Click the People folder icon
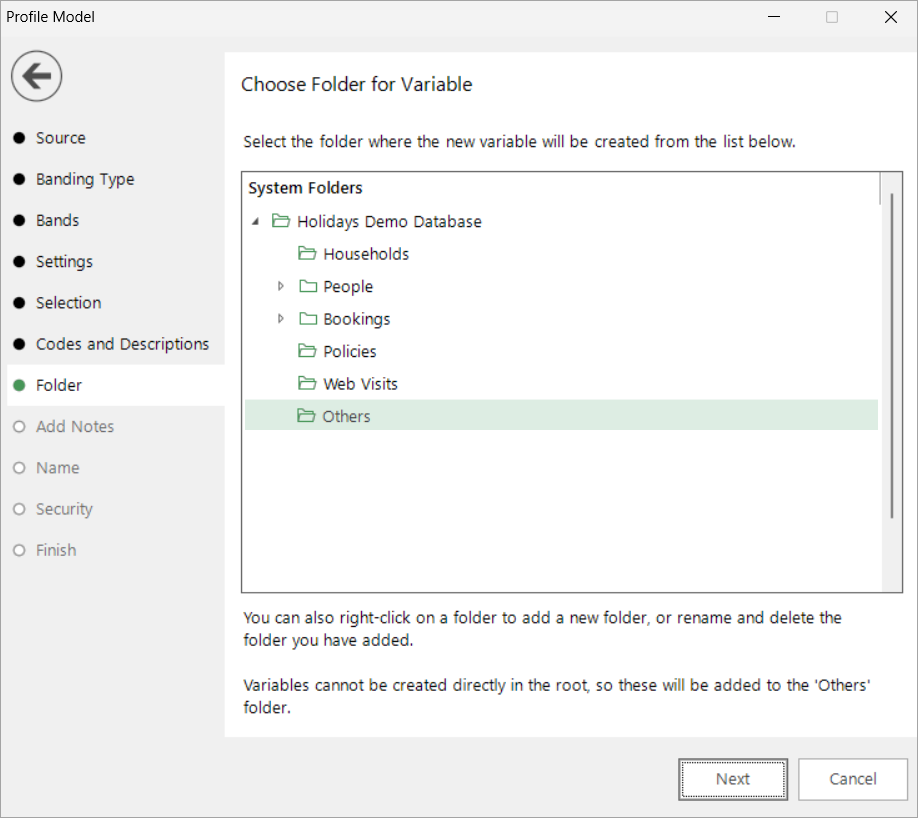Viewport: 918px width, 818px height. coord(307,286)
